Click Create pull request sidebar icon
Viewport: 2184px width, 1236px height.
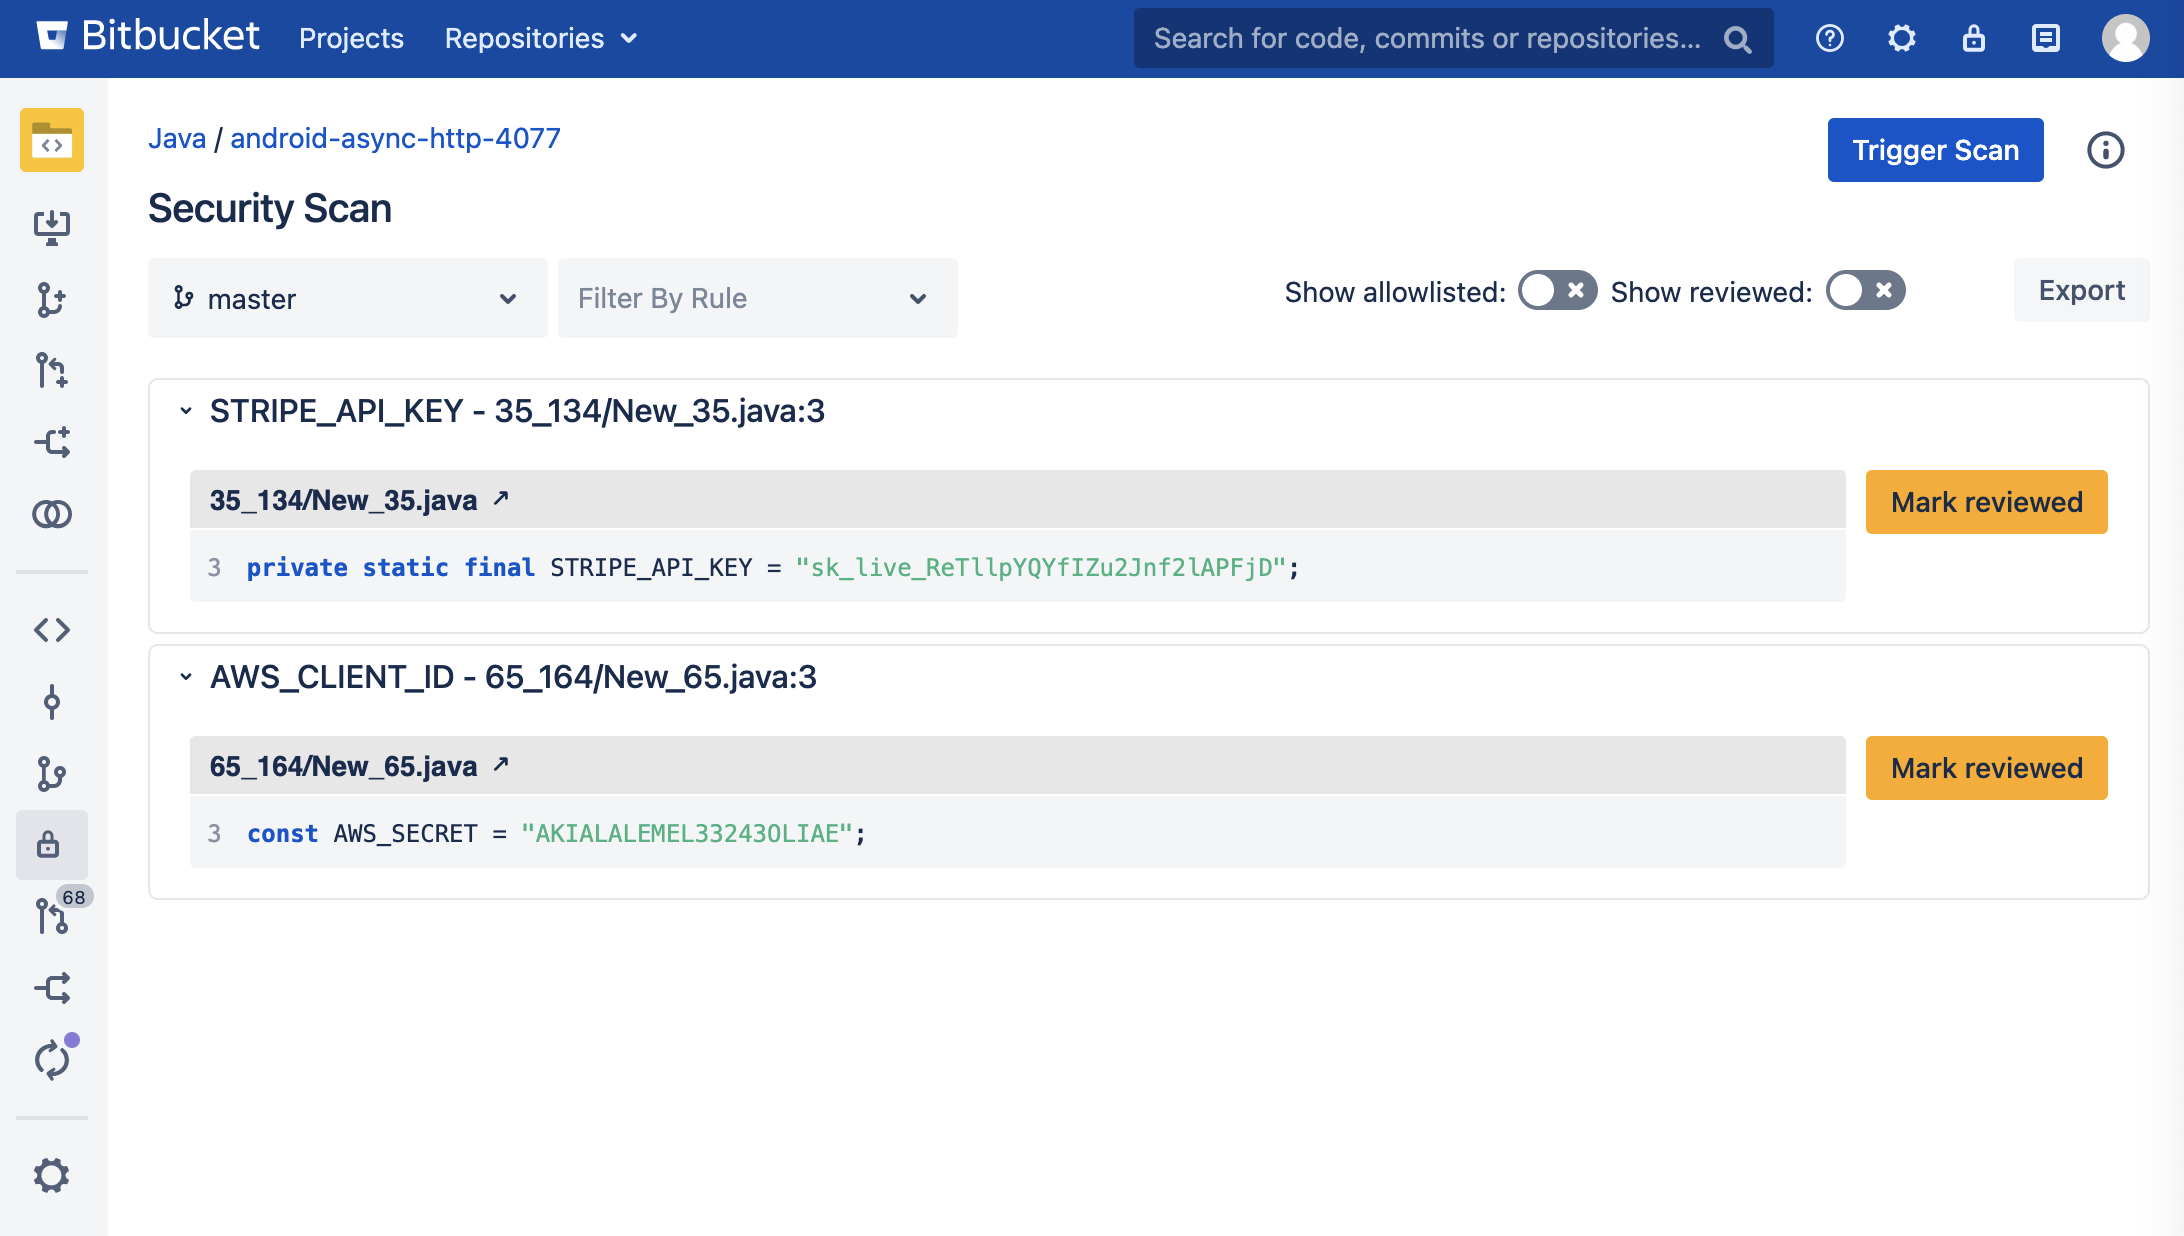pos(51,370)
